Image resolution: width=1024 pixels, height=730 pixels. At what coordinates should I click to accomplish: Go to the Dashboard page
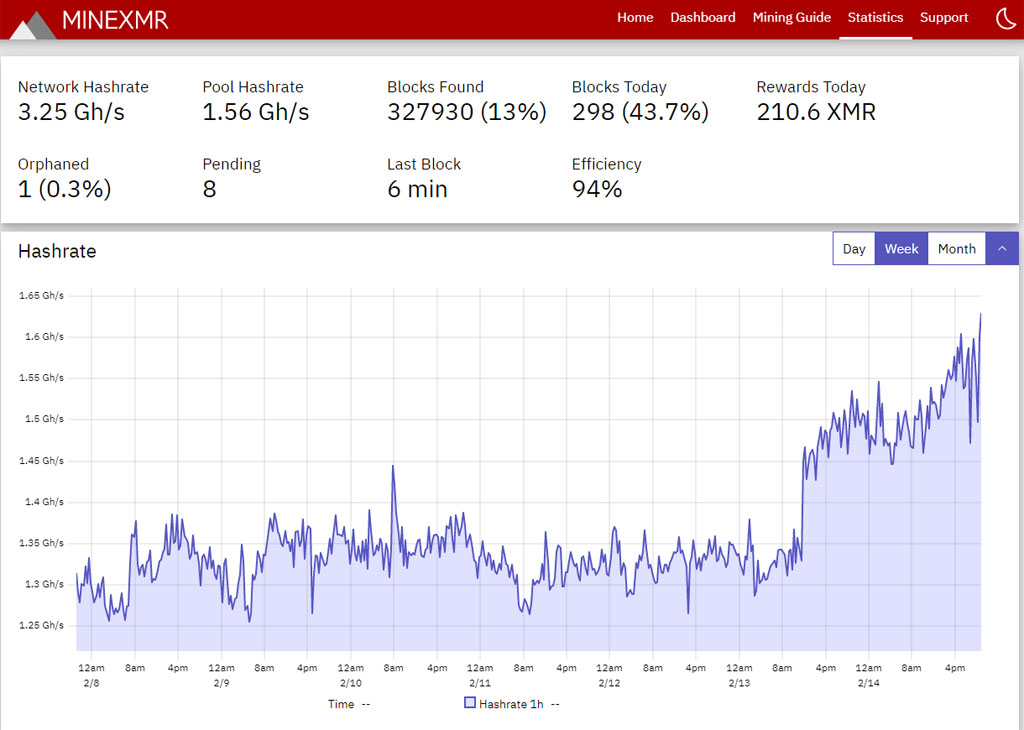pos(703,18)
